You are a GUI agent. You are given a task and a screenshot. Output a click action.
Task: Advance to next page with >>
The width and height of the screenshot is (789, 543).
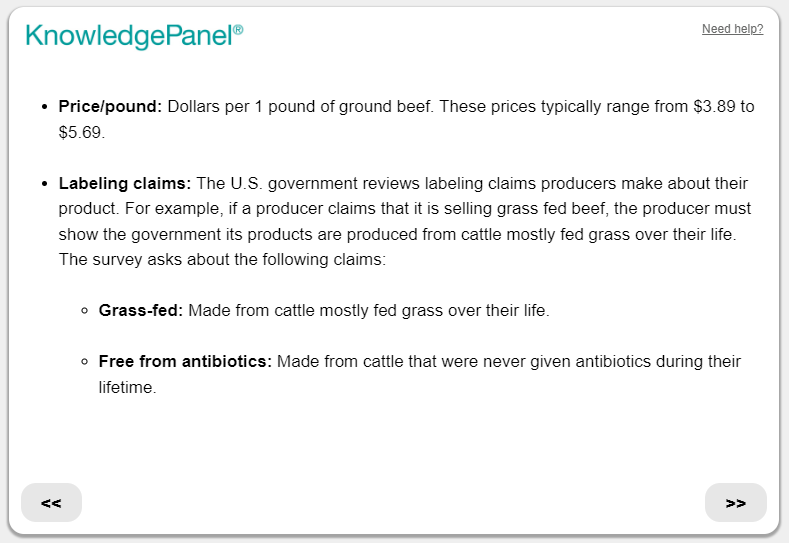click(736, 503)
